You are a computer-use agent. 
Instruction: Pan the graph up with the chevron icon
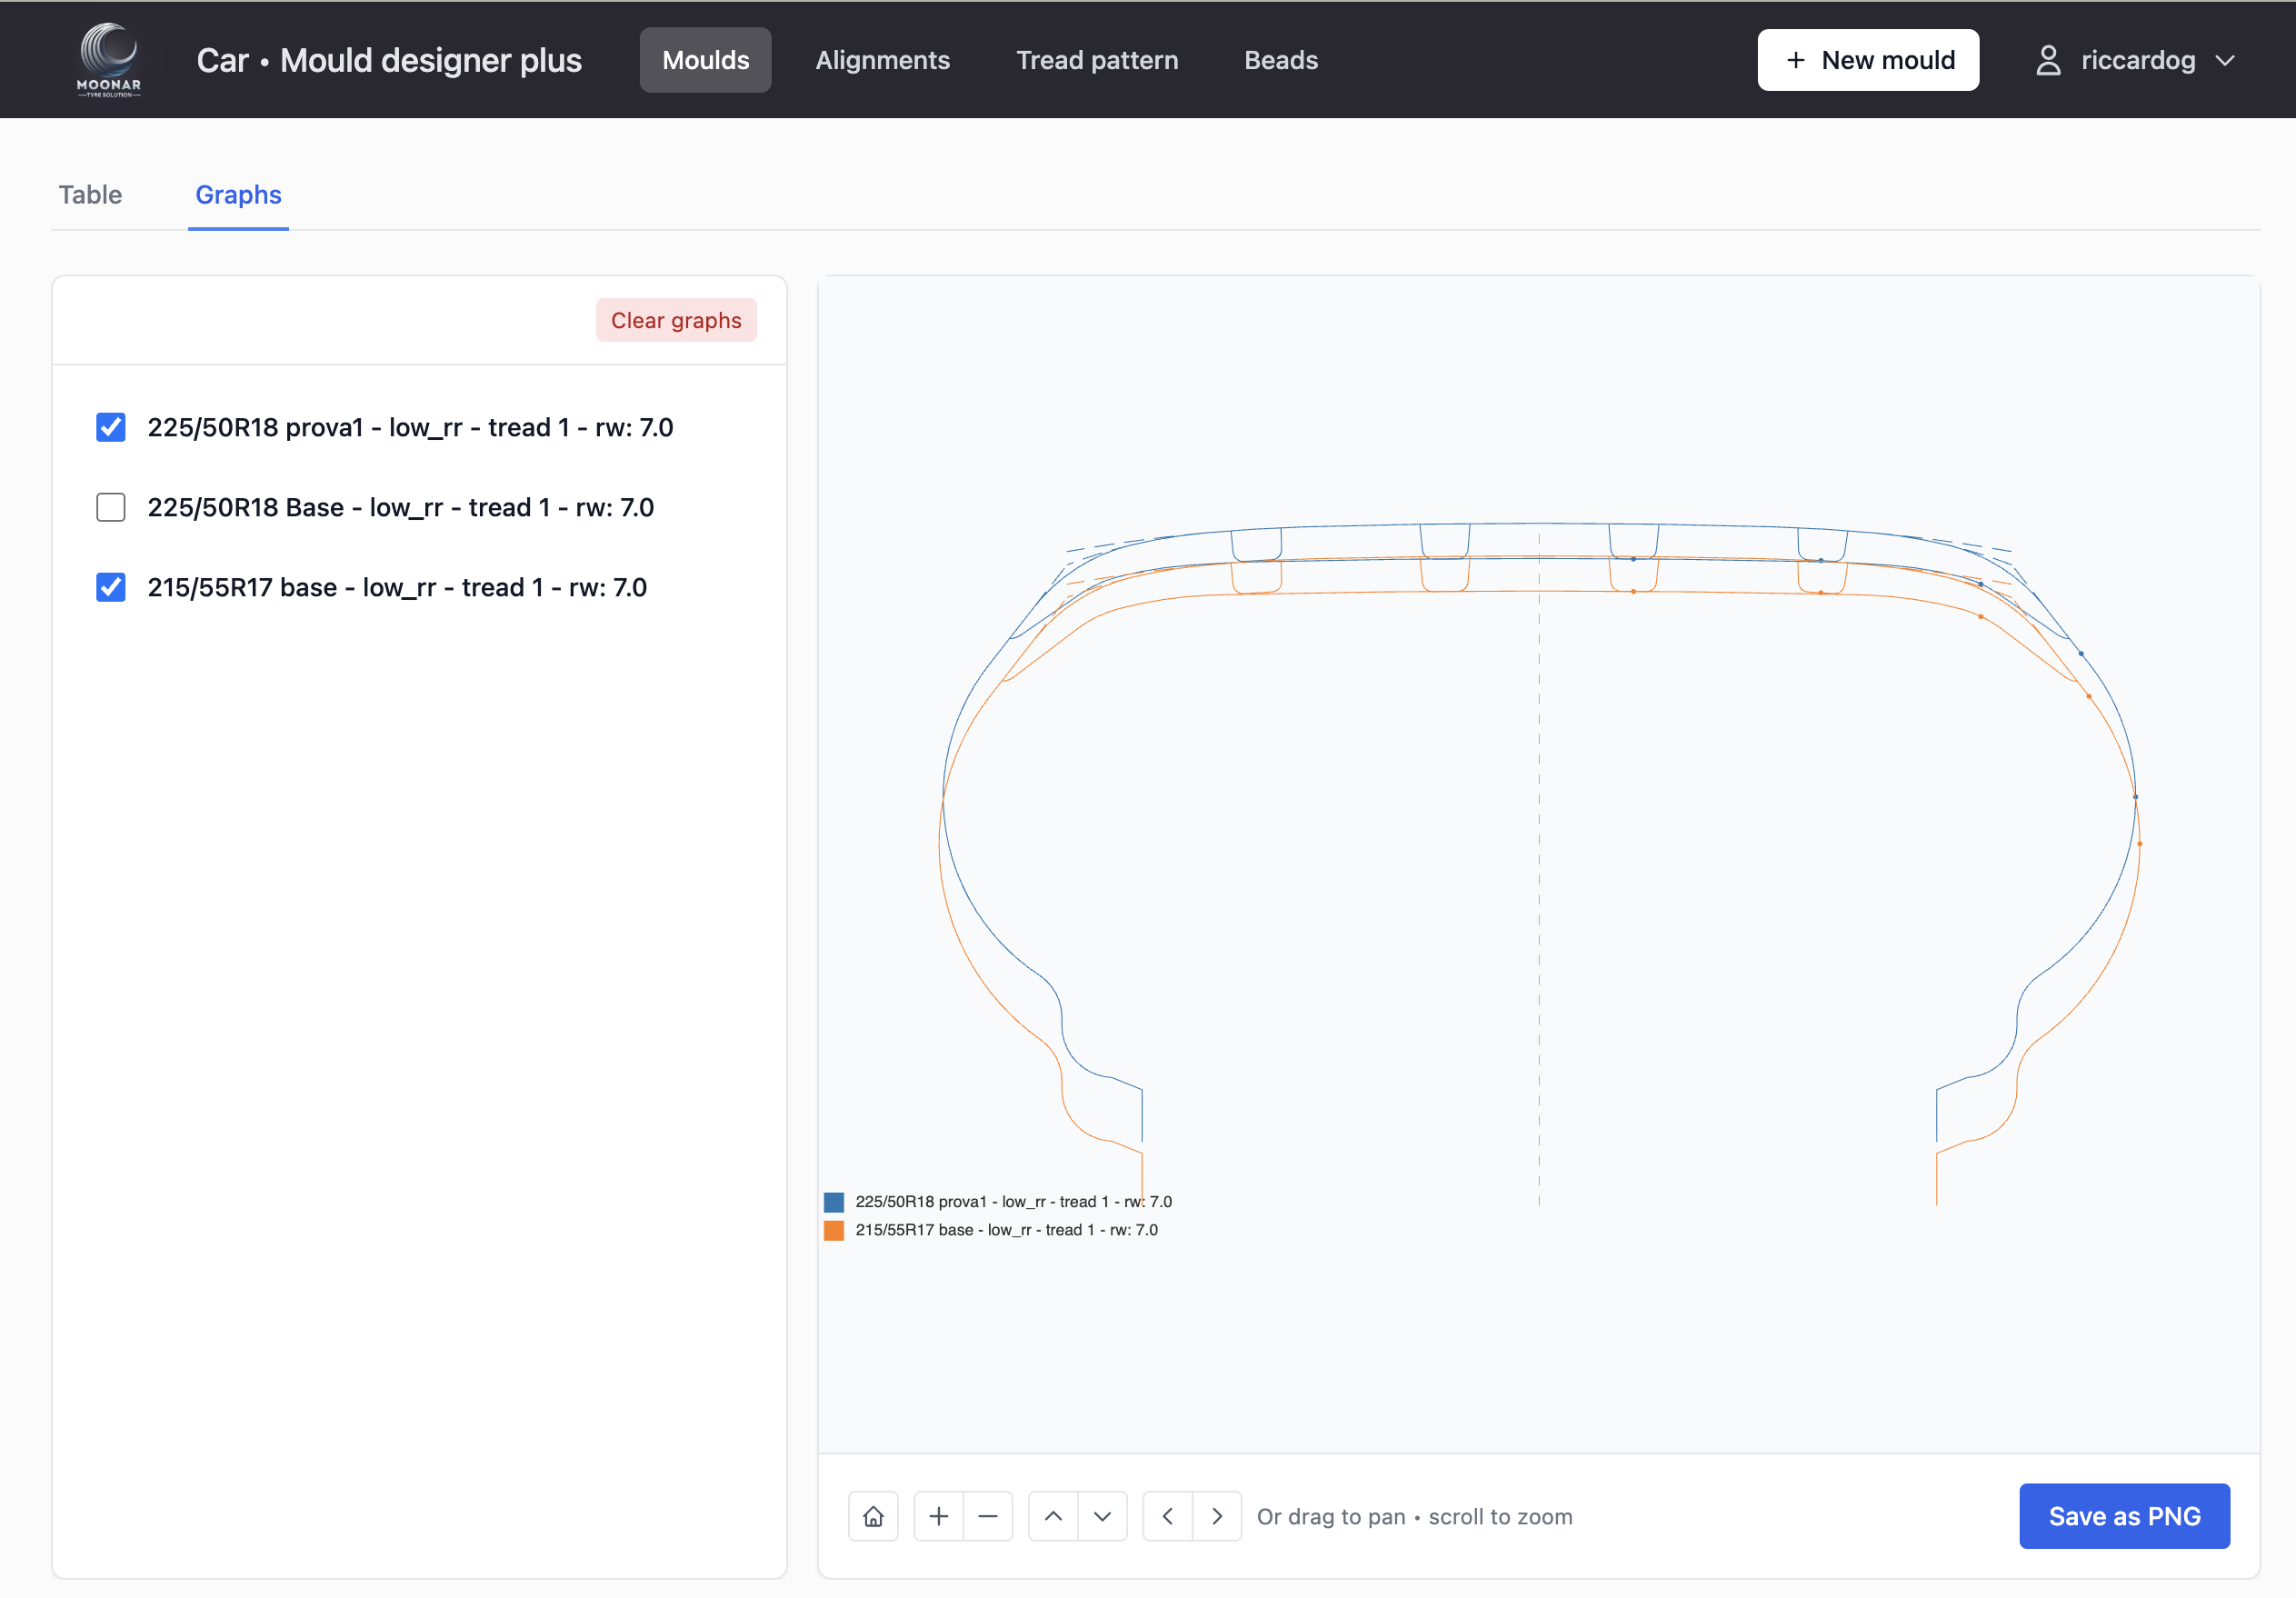click(x=1052, y=1515)
